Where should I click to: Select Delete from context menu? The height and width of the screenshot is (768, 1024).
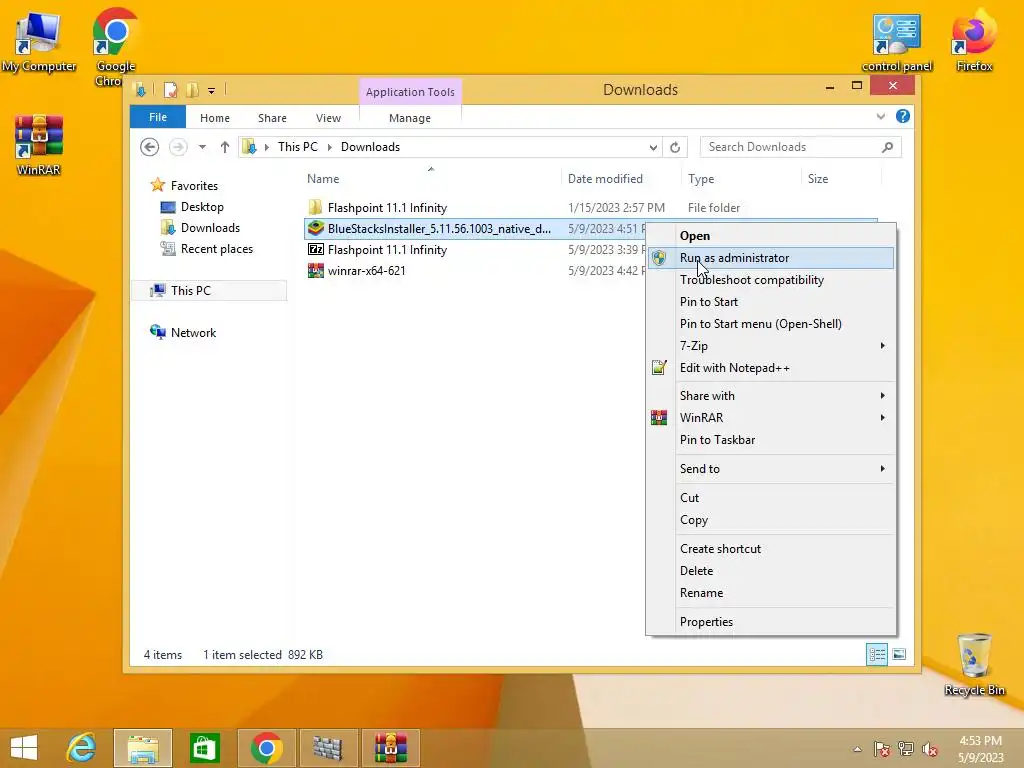coord(771,571)
